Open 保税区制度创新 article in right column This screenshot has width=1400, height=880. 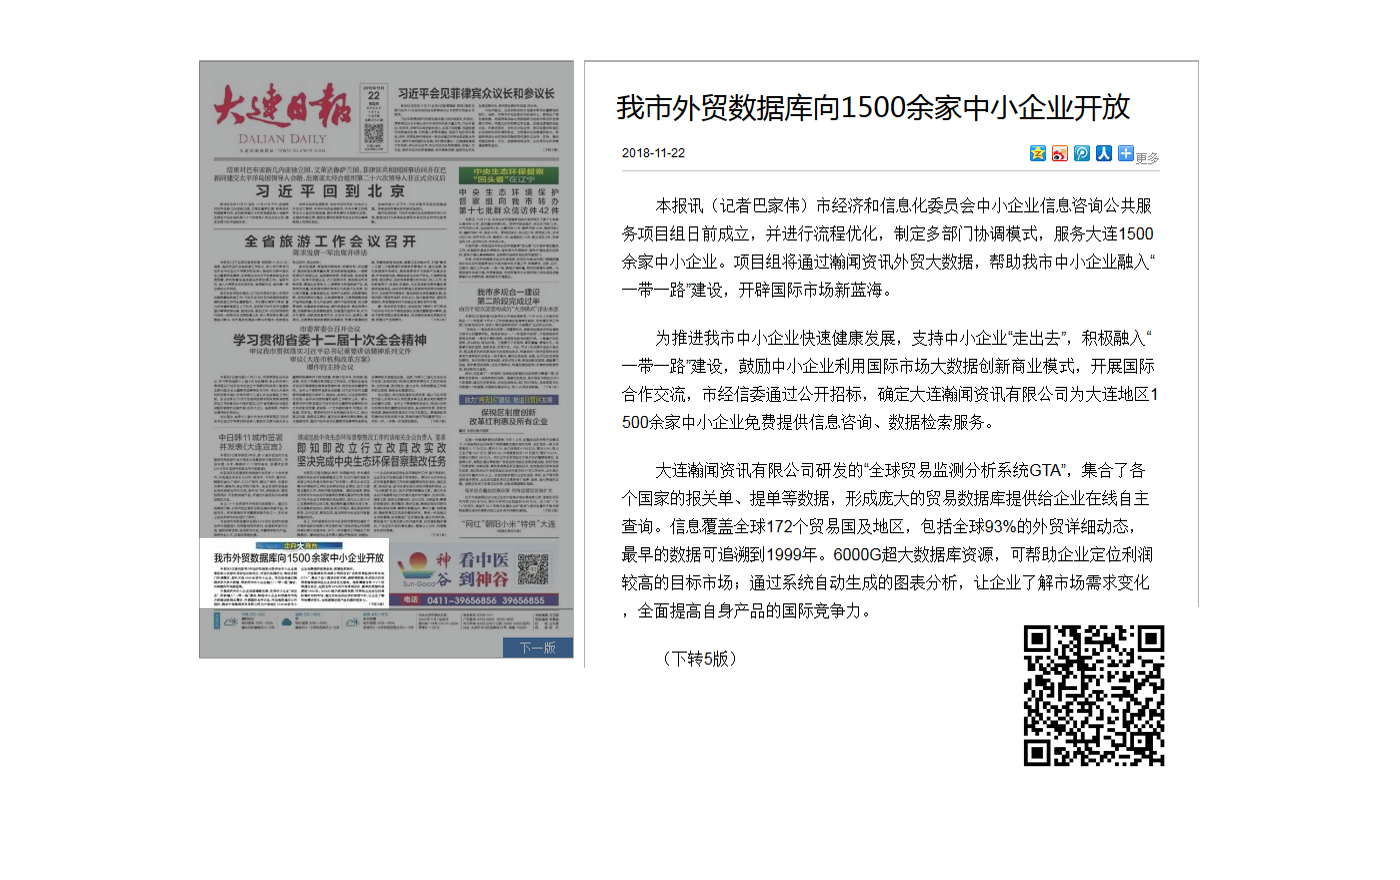pos(508,416)
